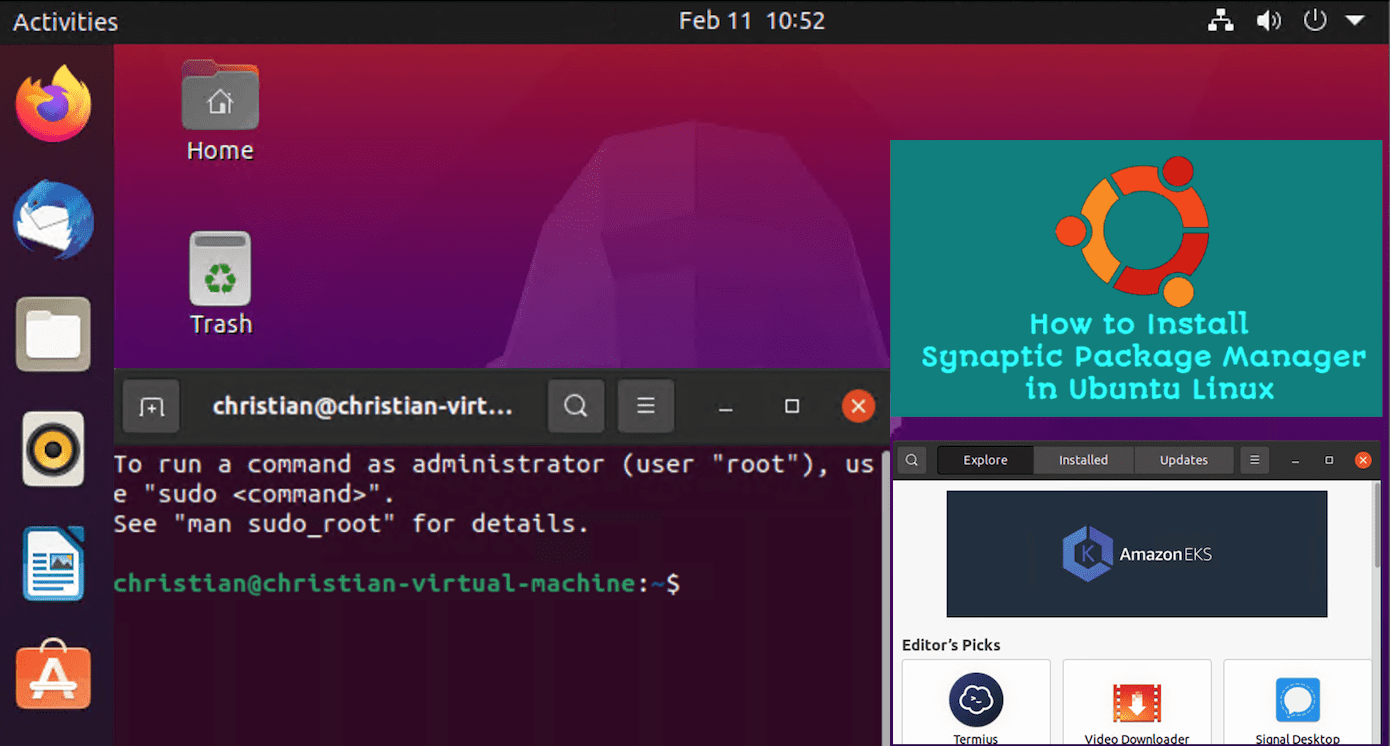Switch to the Updates tab

pyautogui.click(x=1183, y=460)
